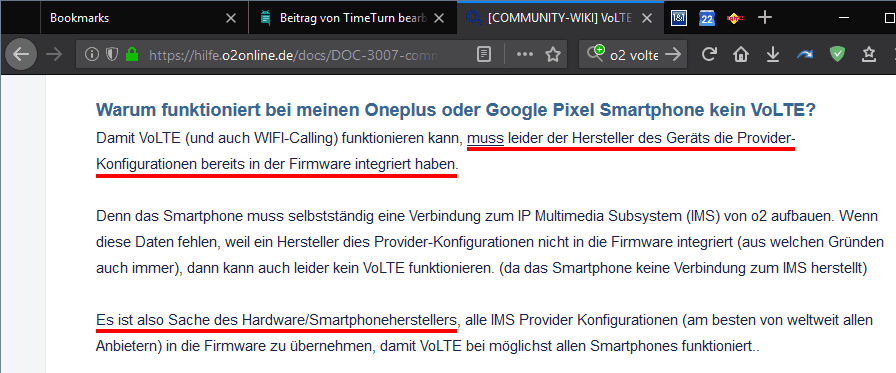Viewport: 896px width, 373px height.
Task: Click line starting auch immer), dann kann
Action: [482, 268]
